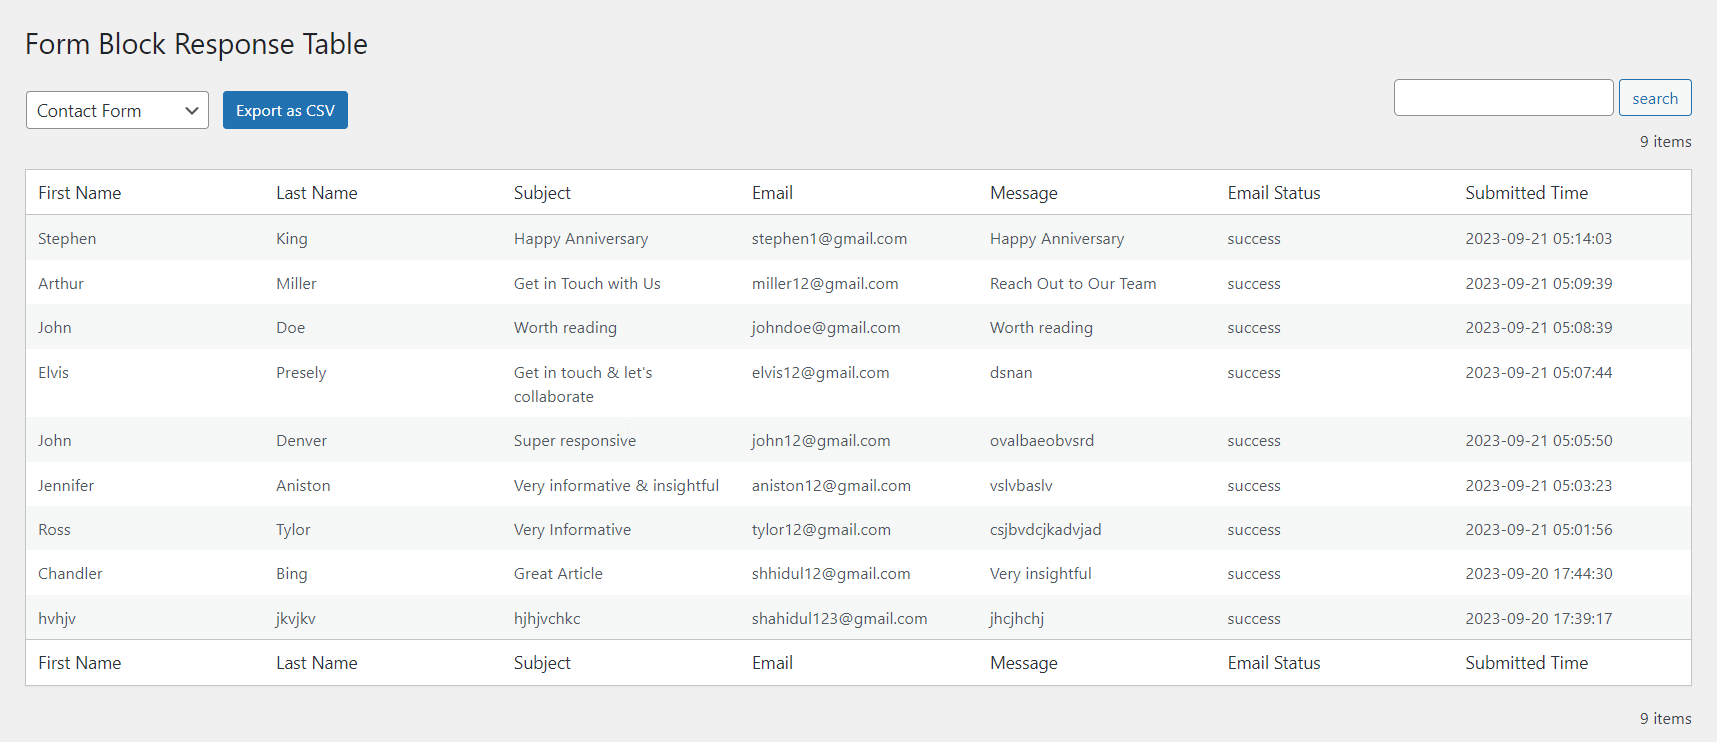Select the shahidul123@gmail.com email cell

(x=839, y=619)
